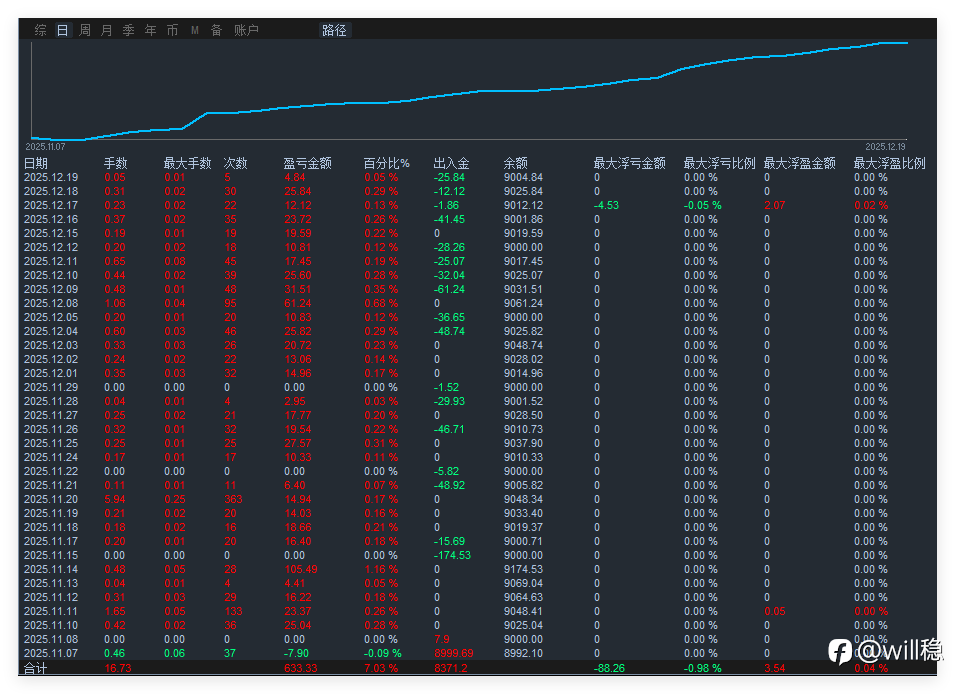Open the 季 quarterly tab
The image size is (955, 694).
pyautogui.click(x=129, y=30)
